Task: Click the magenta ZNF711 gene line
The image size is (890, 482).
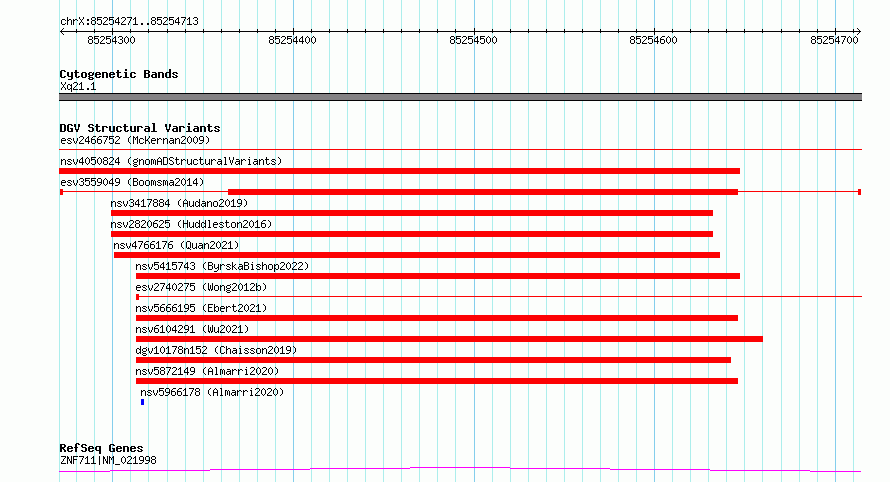Action: tap(460, 470)
